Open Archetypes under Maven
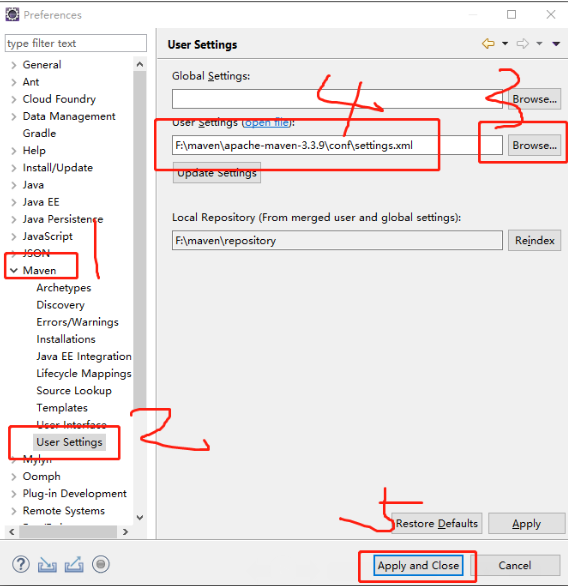 64,288
